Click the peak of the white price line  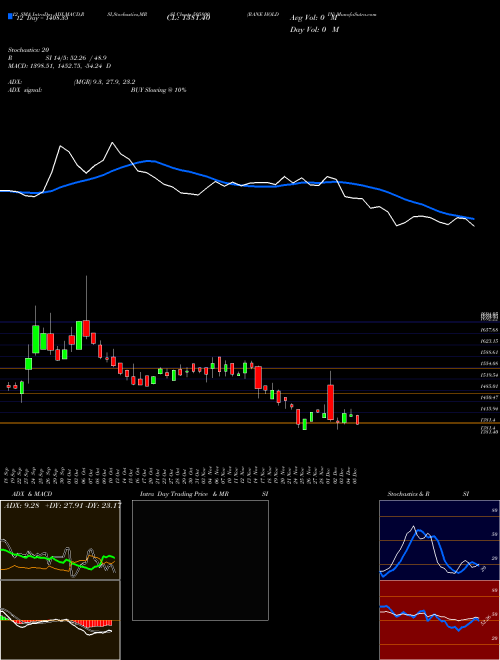click(x=112, y=143)
